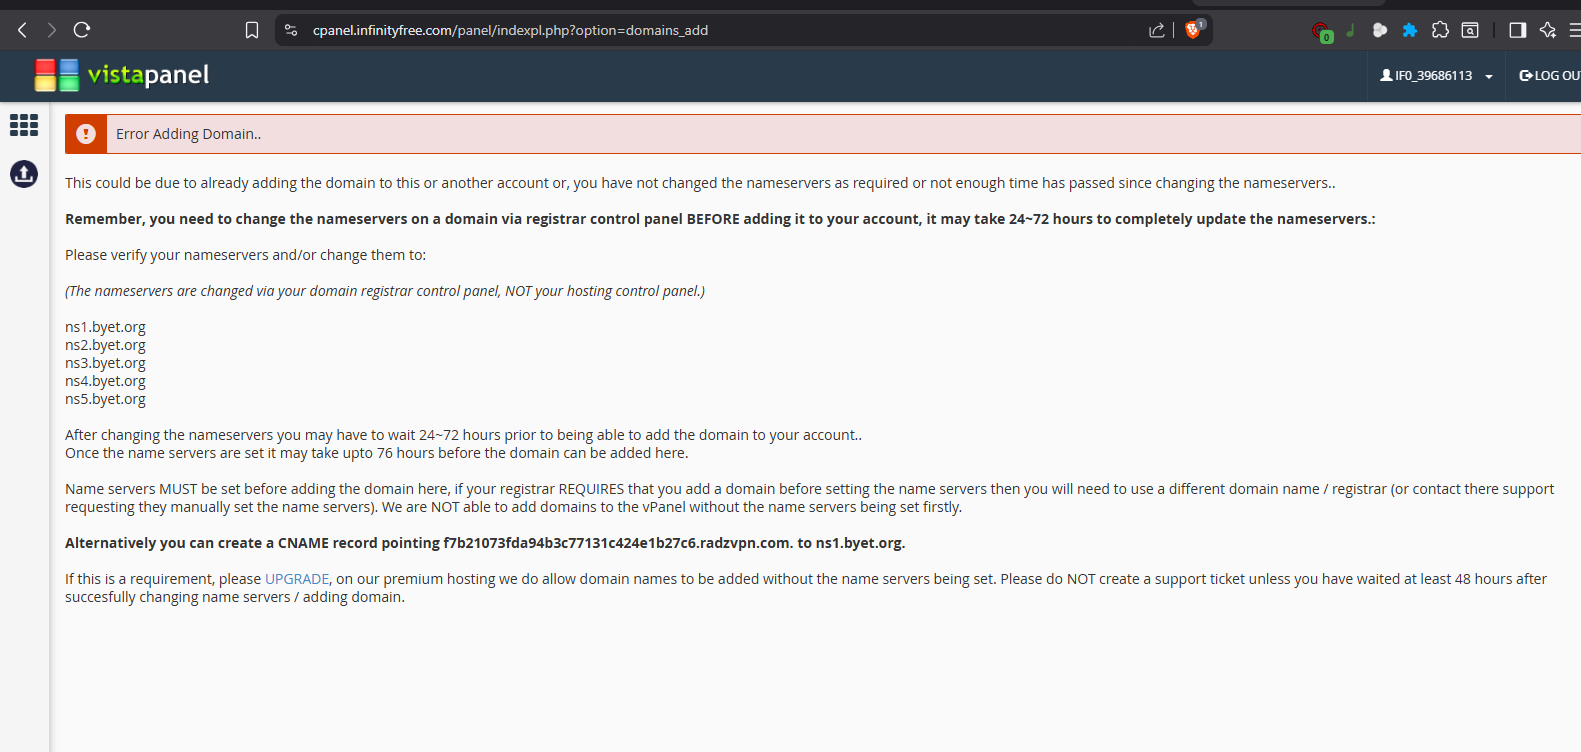This screenshot has width=1581, height=752.
Task: Follow the UPGRADE link
Action: point(297,579)
